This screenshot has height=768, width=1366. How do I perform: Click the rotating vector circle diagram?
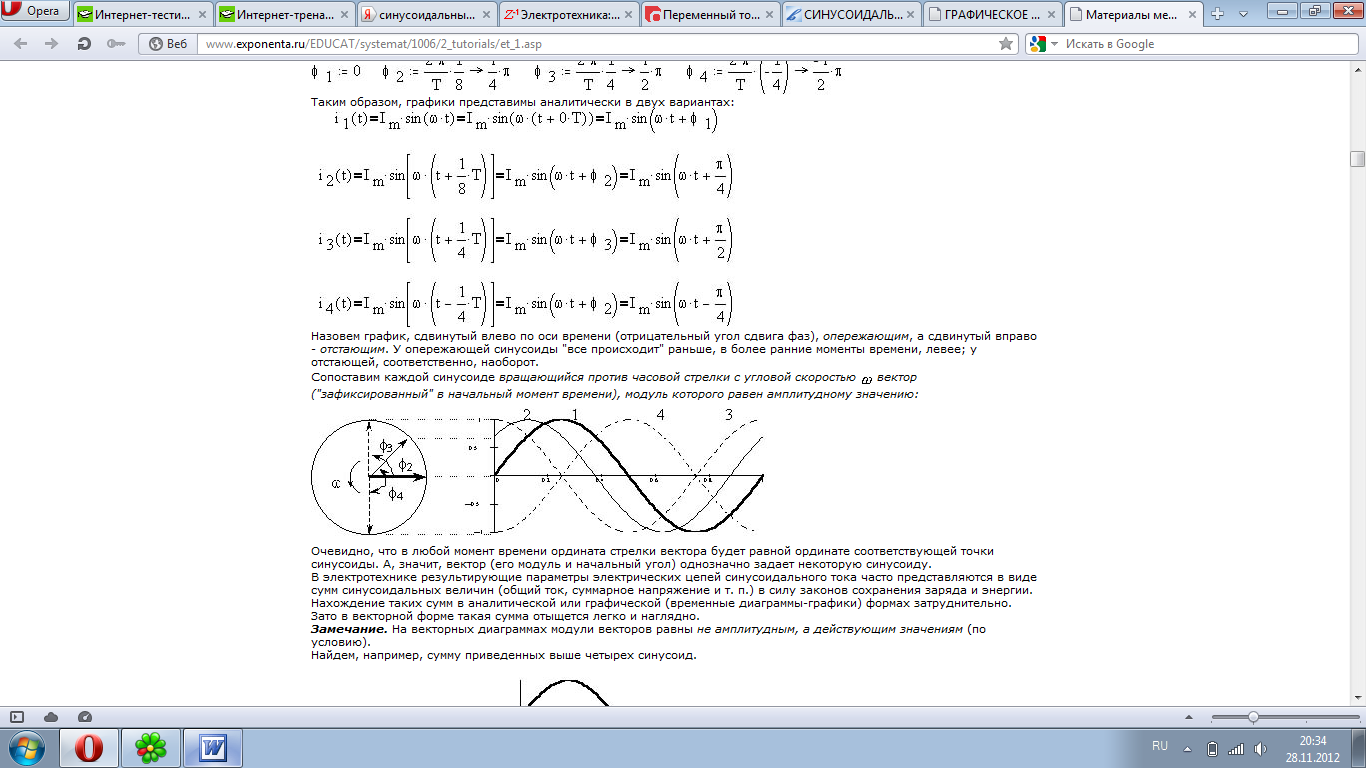pos(369,479)
